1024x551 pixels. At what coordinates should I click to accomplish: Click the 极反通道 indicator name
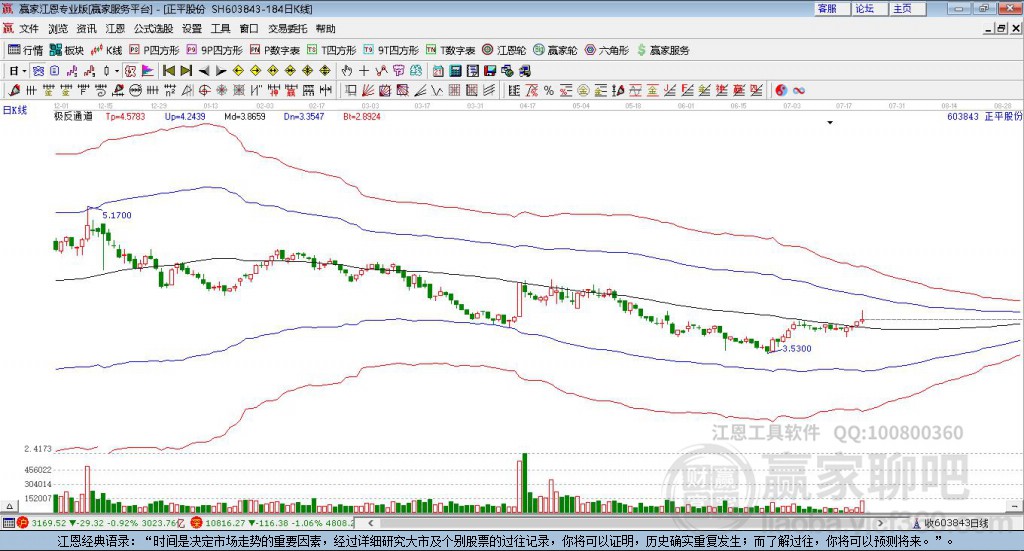[73, 116]
